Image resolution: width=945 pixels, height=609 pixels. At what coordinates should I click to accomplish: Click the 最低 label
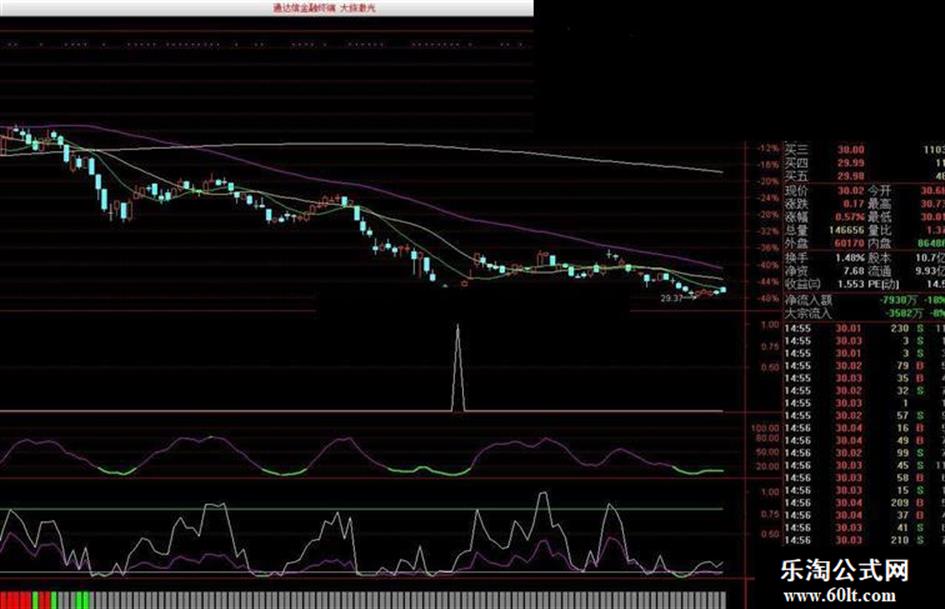pyautogui.click(x=879, y=216)
